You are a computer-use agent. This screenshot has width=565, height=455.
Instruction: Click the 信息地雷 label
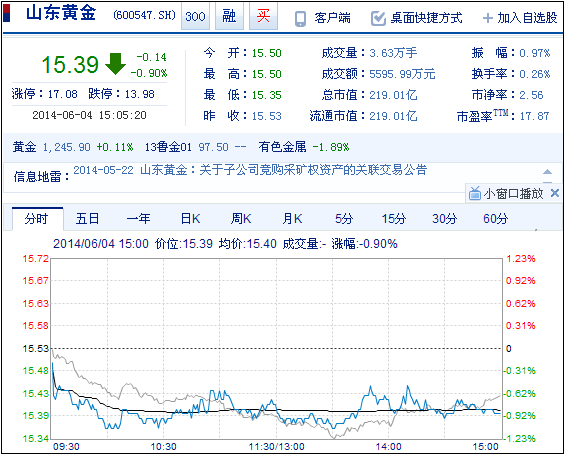[x=41, y=177]
